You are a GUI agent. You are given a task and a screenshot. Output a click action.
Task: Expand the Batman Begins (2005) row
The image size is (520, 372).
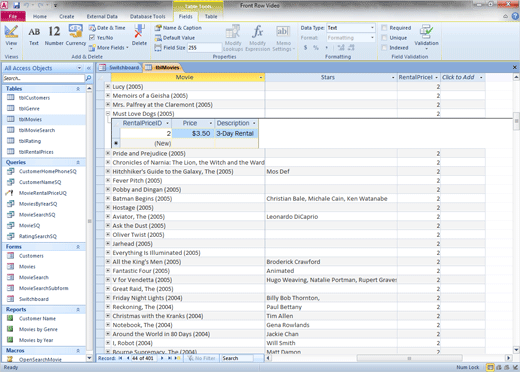(108, 198)
